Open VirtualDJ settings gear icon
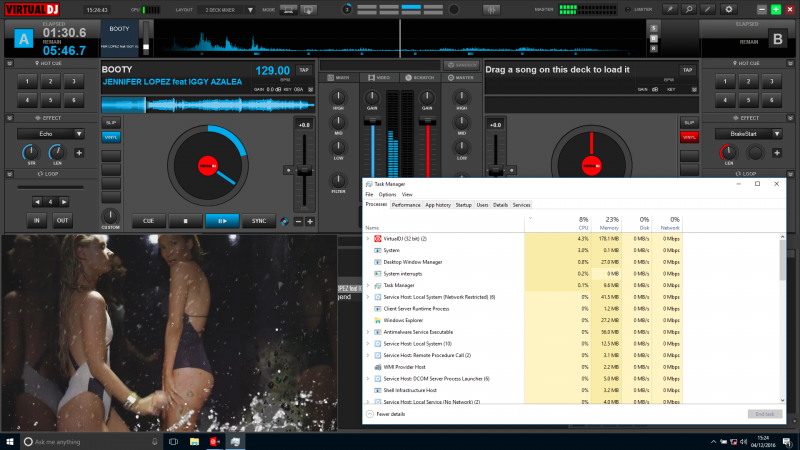Image resolution: width=800 pixels, height=450 pixels. pos(729,9)
